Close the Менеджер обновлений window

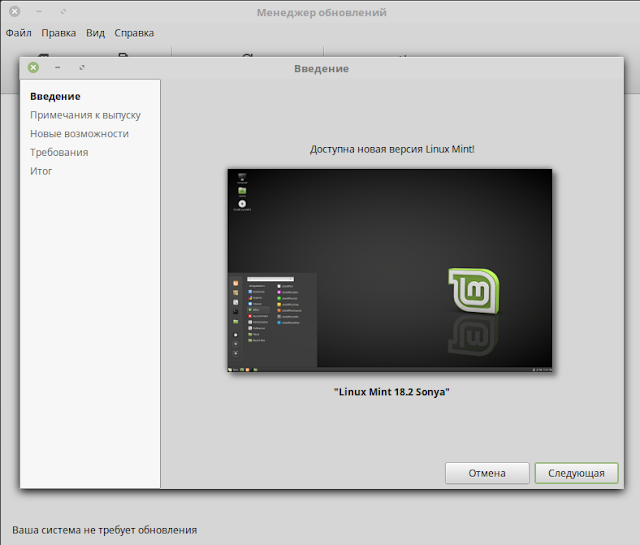[x=14, y=11]
